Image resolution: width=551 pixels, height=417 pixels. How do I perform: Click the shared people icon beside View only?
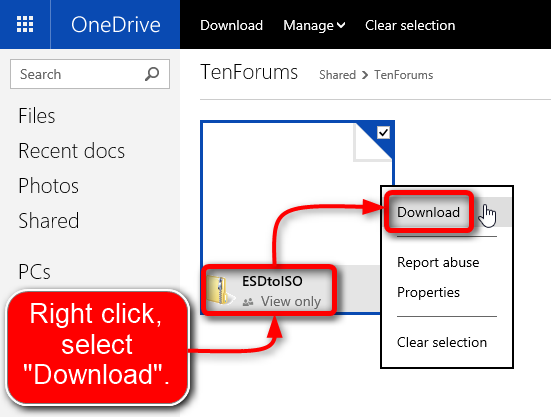pyautogui.click(x=248, y=302)
